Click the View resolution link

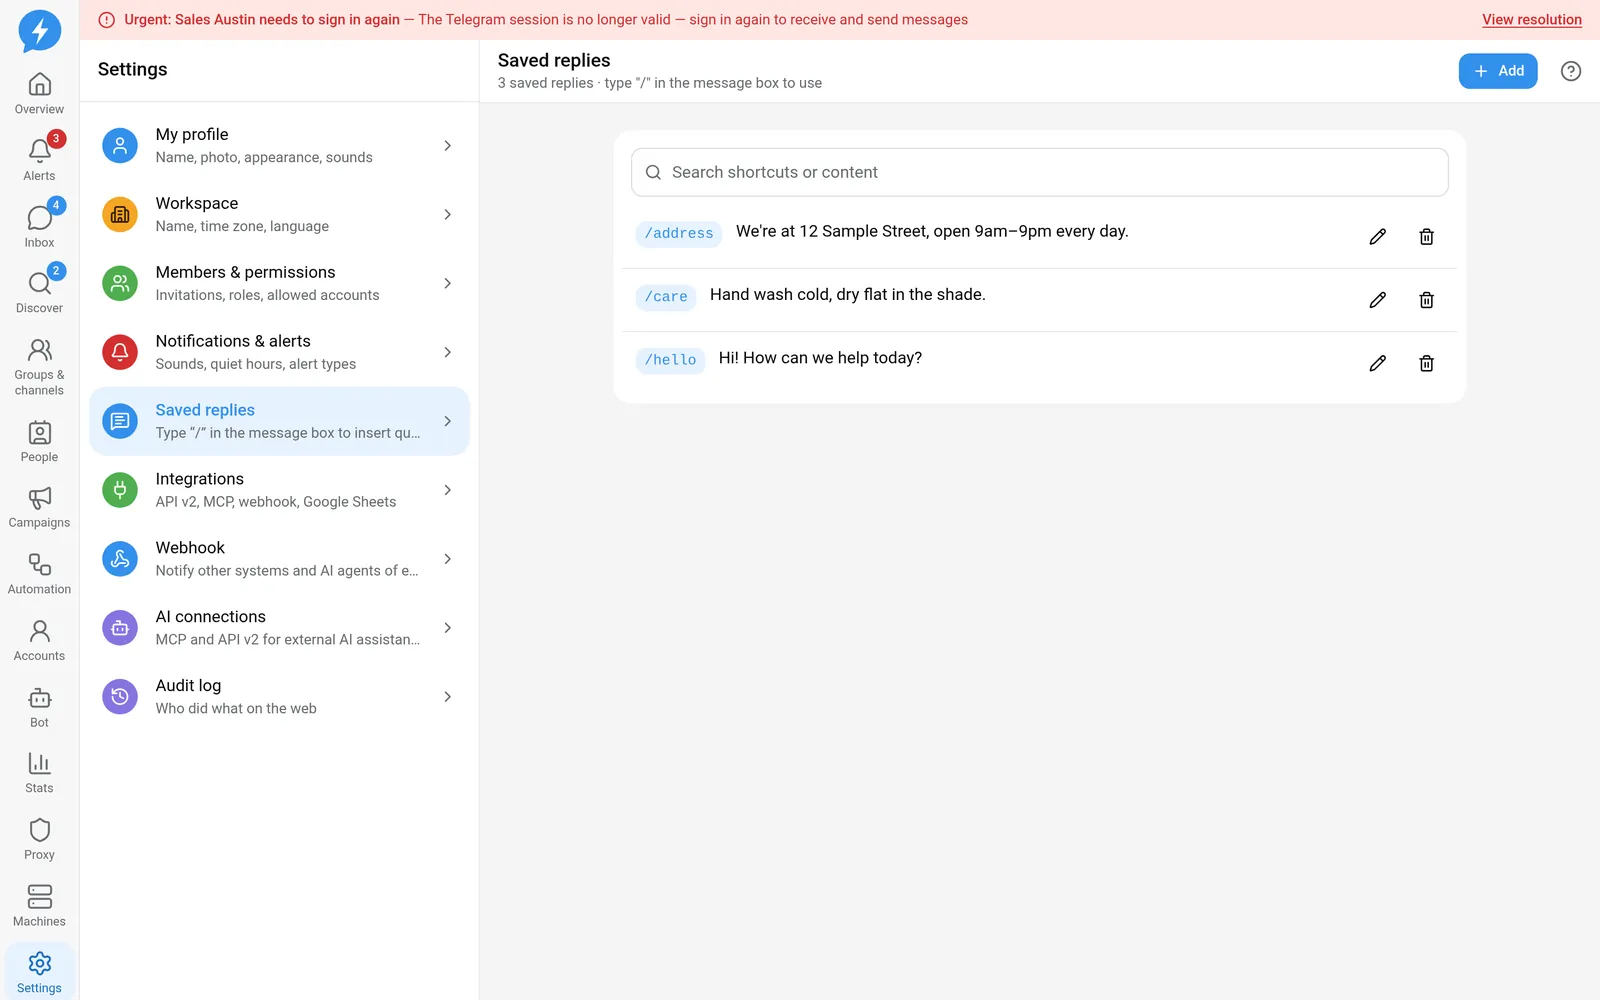pyautogui.click(x=1531, y=20)
